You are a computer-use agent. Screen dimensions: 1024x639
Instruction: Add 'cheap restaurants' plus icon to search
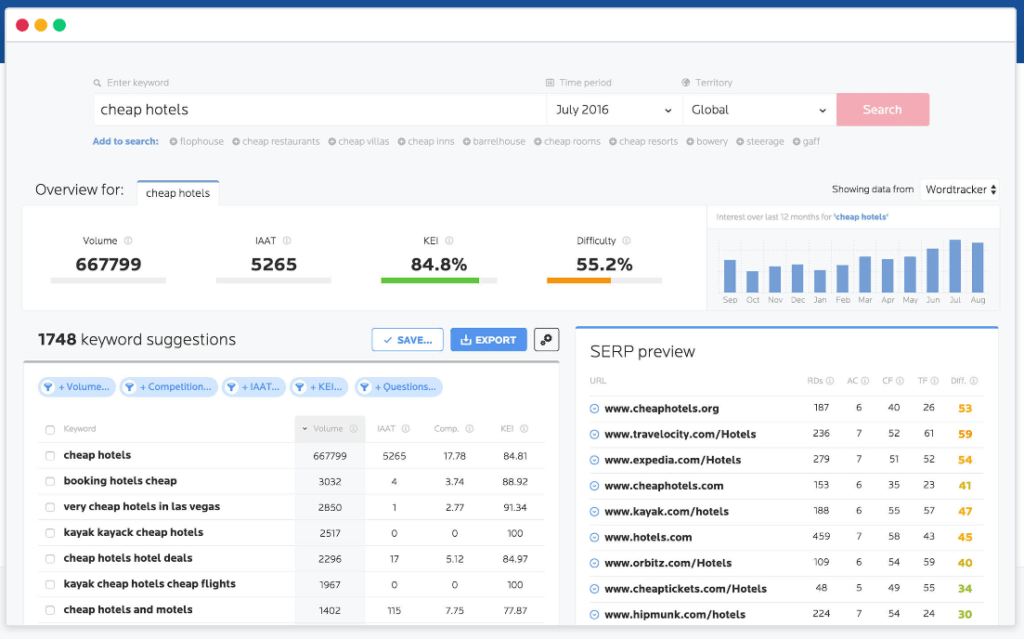(236, 142)
